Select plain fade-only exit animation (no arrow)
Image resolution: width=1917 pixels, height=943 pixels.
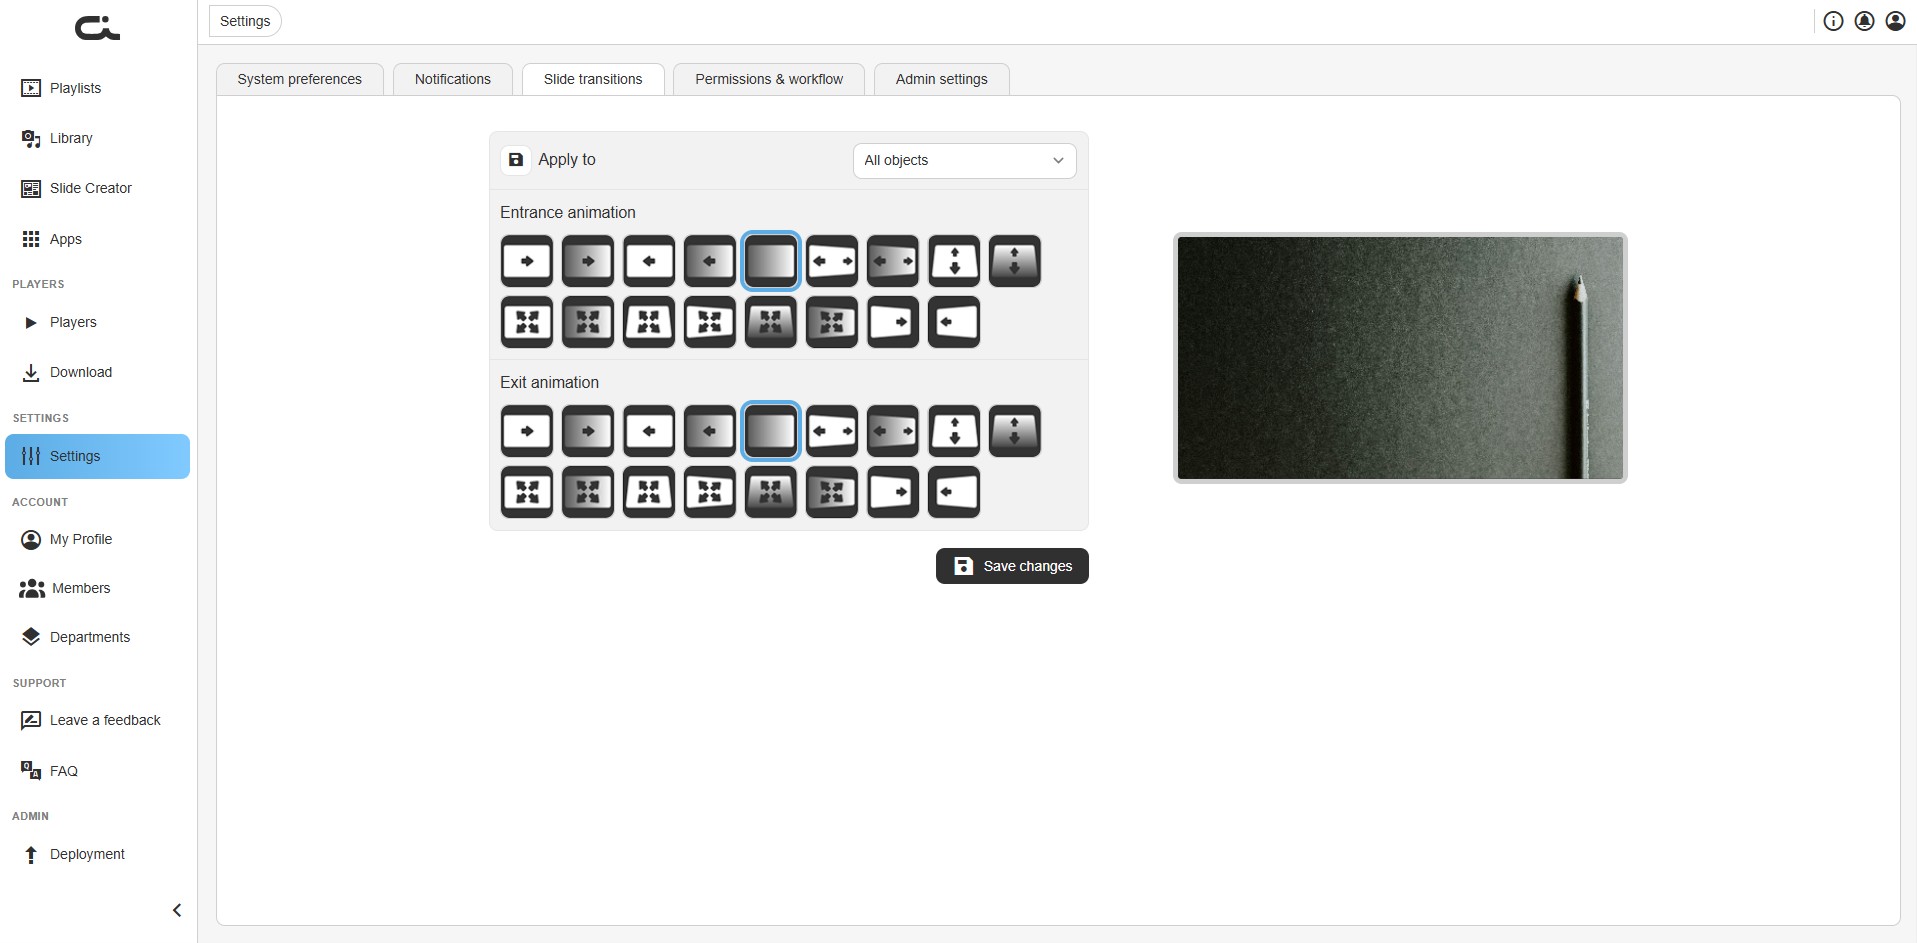(x=771, y=431)
